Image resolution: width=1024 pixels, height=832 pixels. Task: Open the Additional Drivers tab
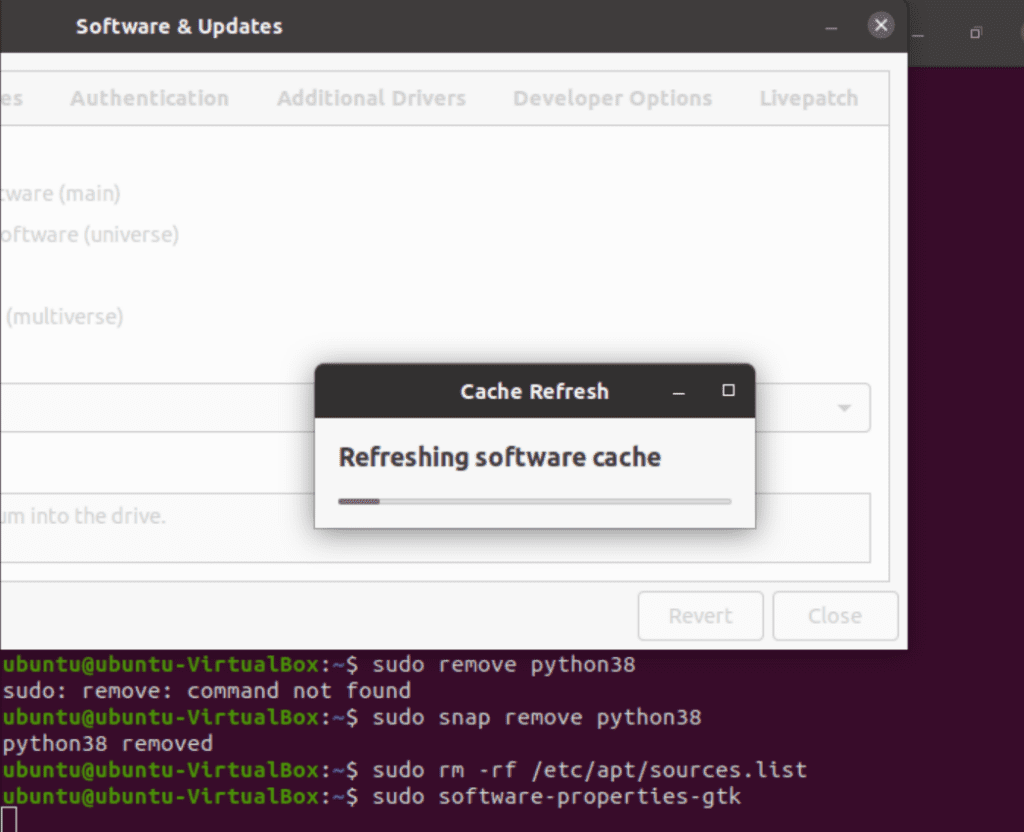(371, 98)
